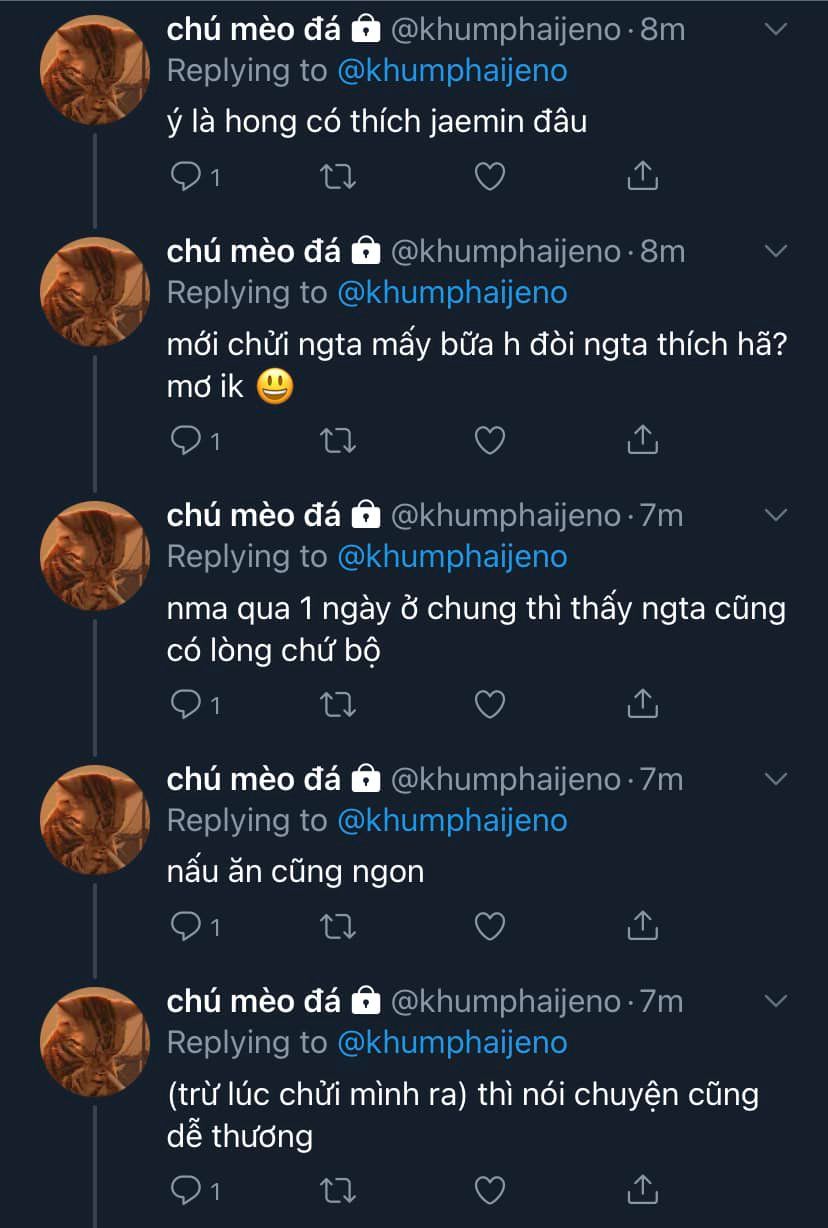Like the 'nma qua 1 ngày ở chung' tweet
Image resolution: width=828 pixels, height=1228 pixels.
coord(488,705)
